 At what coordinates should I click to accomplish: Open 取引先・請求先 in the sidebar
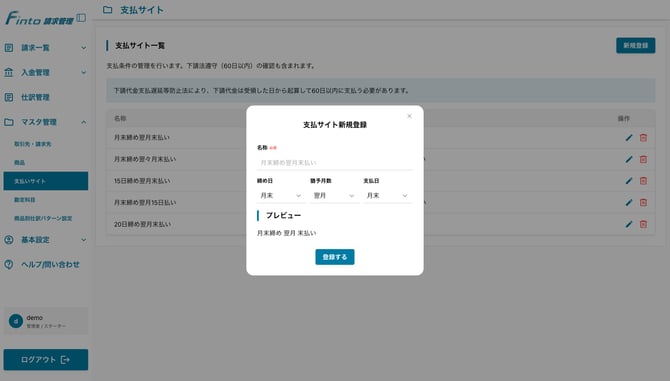coord(32,144)
